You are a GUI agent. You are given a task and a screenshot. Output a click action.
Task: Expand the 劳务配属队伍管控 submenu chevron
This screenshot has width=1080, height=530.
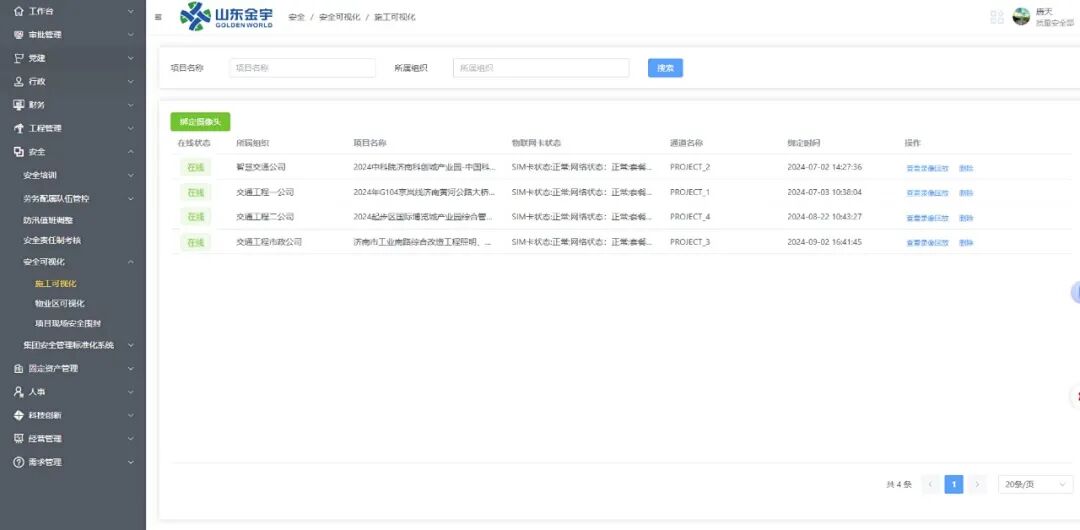[131, 198]
